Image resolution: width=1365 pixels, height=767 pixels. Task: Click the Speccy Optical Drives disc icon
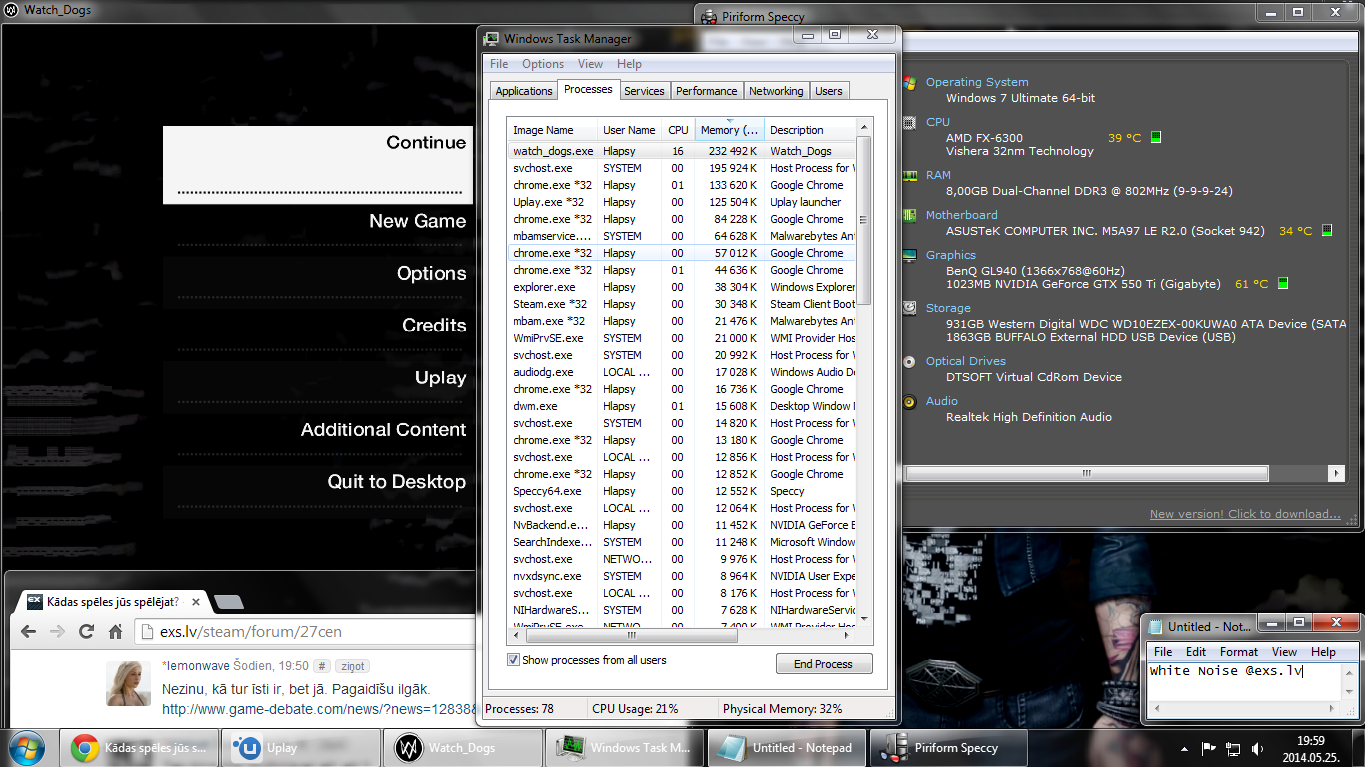point(909,361)
